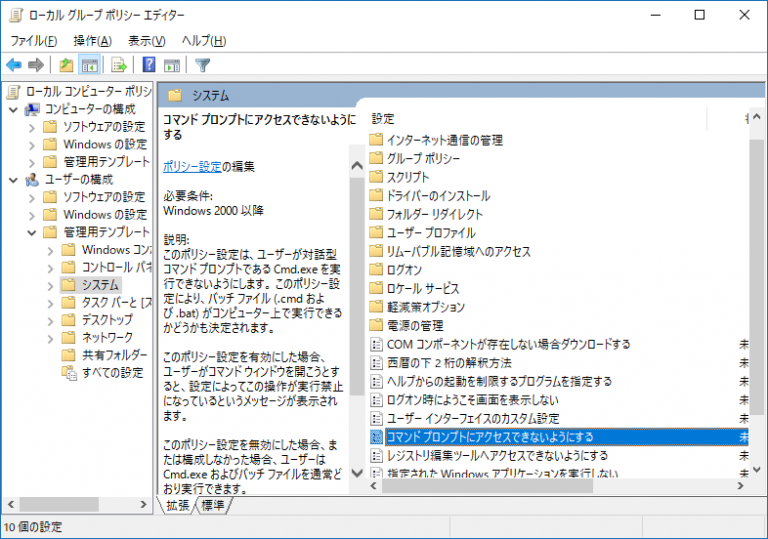Open the 操作(A) menu
The width and height of the screenshot is (768, 539).
tap(92, 41)
